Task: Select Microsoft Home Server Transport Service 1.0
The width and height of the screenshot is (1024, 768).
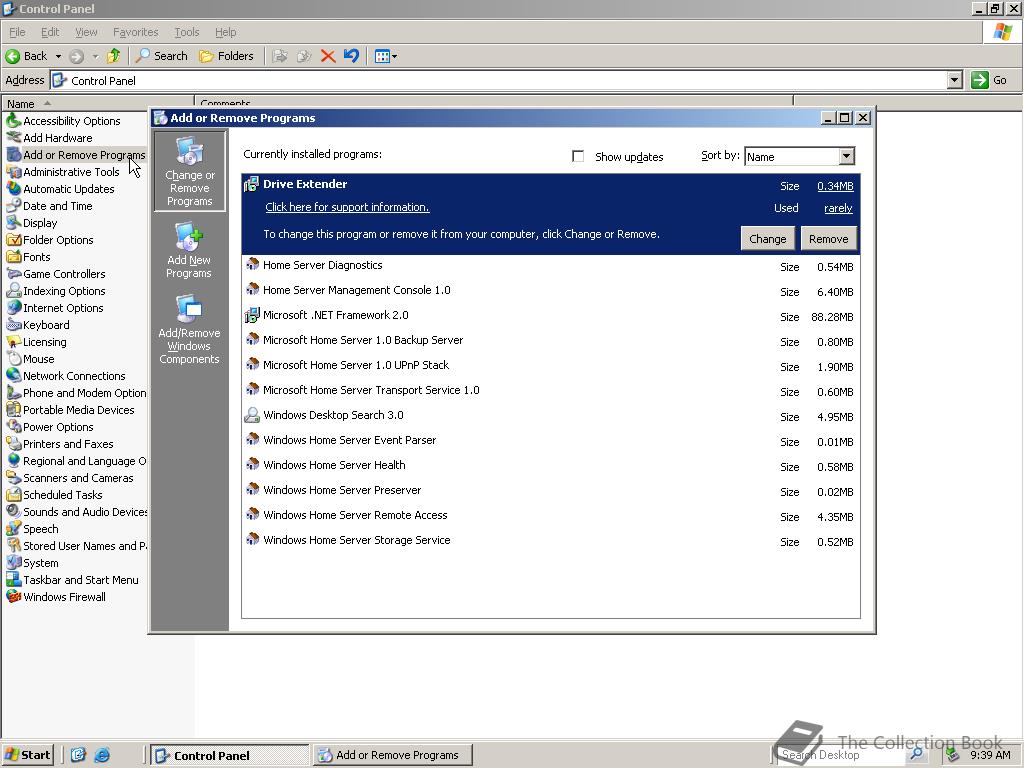Action: point(551,391)
